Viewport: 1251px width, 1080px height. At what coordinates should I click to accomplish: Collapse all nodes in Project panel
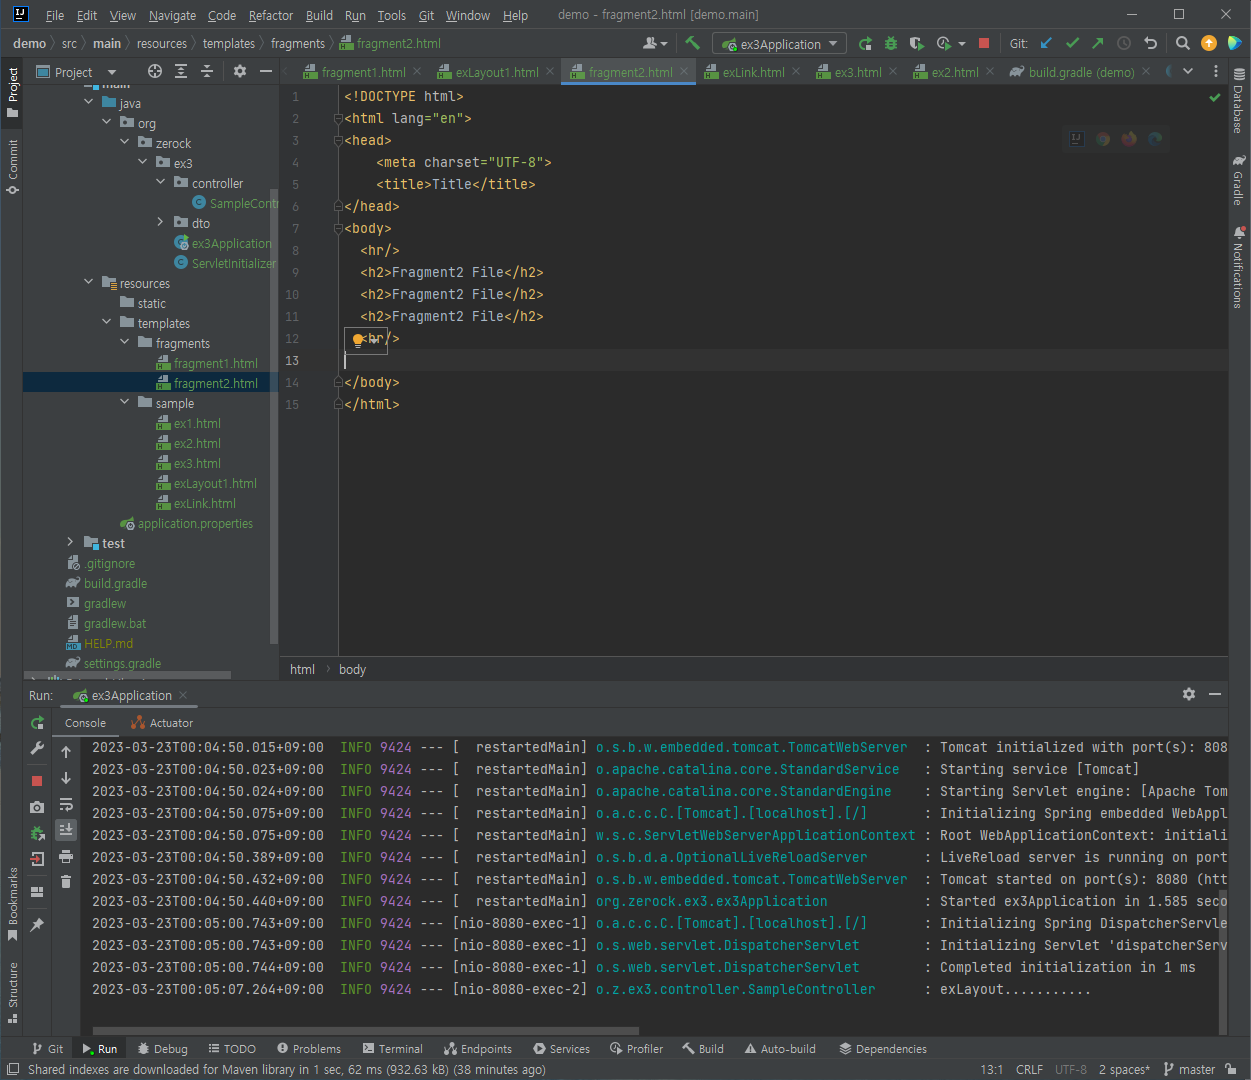point(206,71)
